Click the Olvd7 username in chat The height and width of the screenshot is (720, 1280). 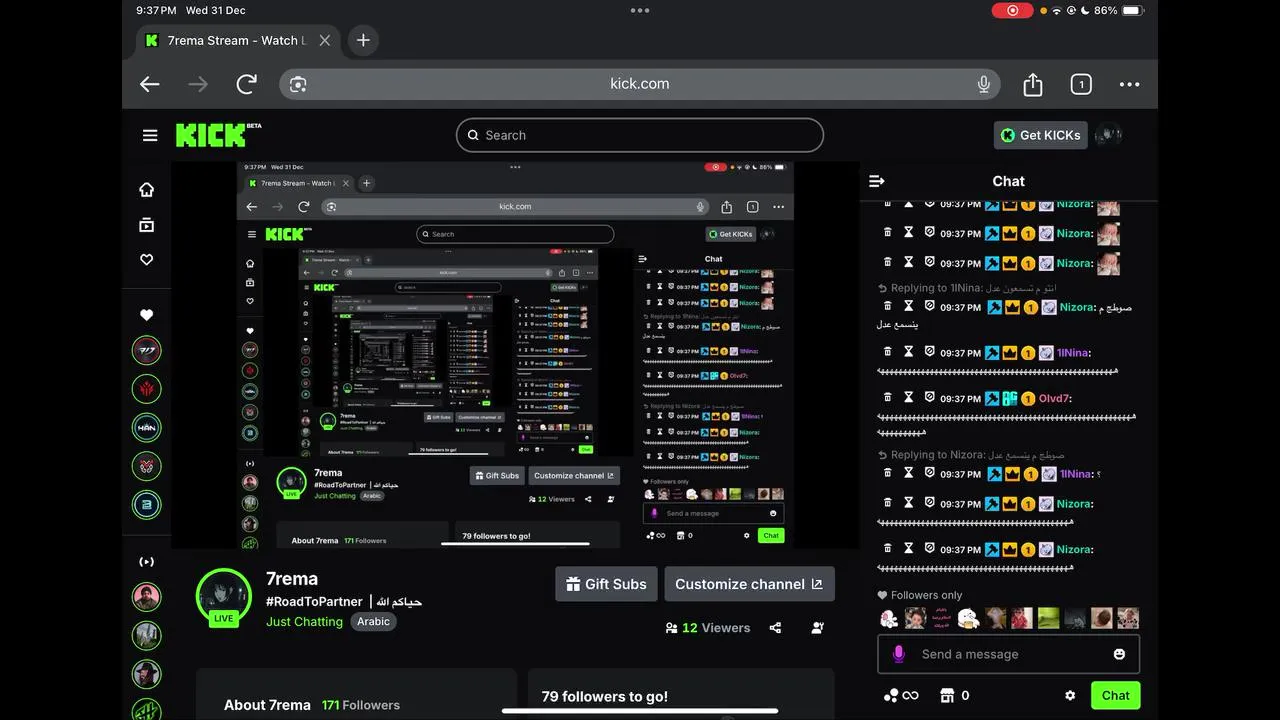pyautogui.click(x=1055, y=398)
